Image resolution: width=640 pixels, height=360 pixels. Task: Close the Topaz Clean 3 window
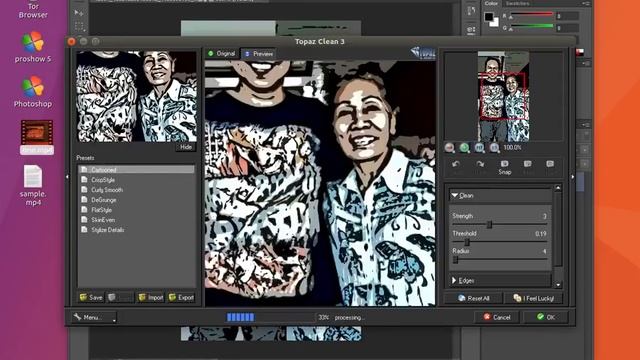coord(72,41)
